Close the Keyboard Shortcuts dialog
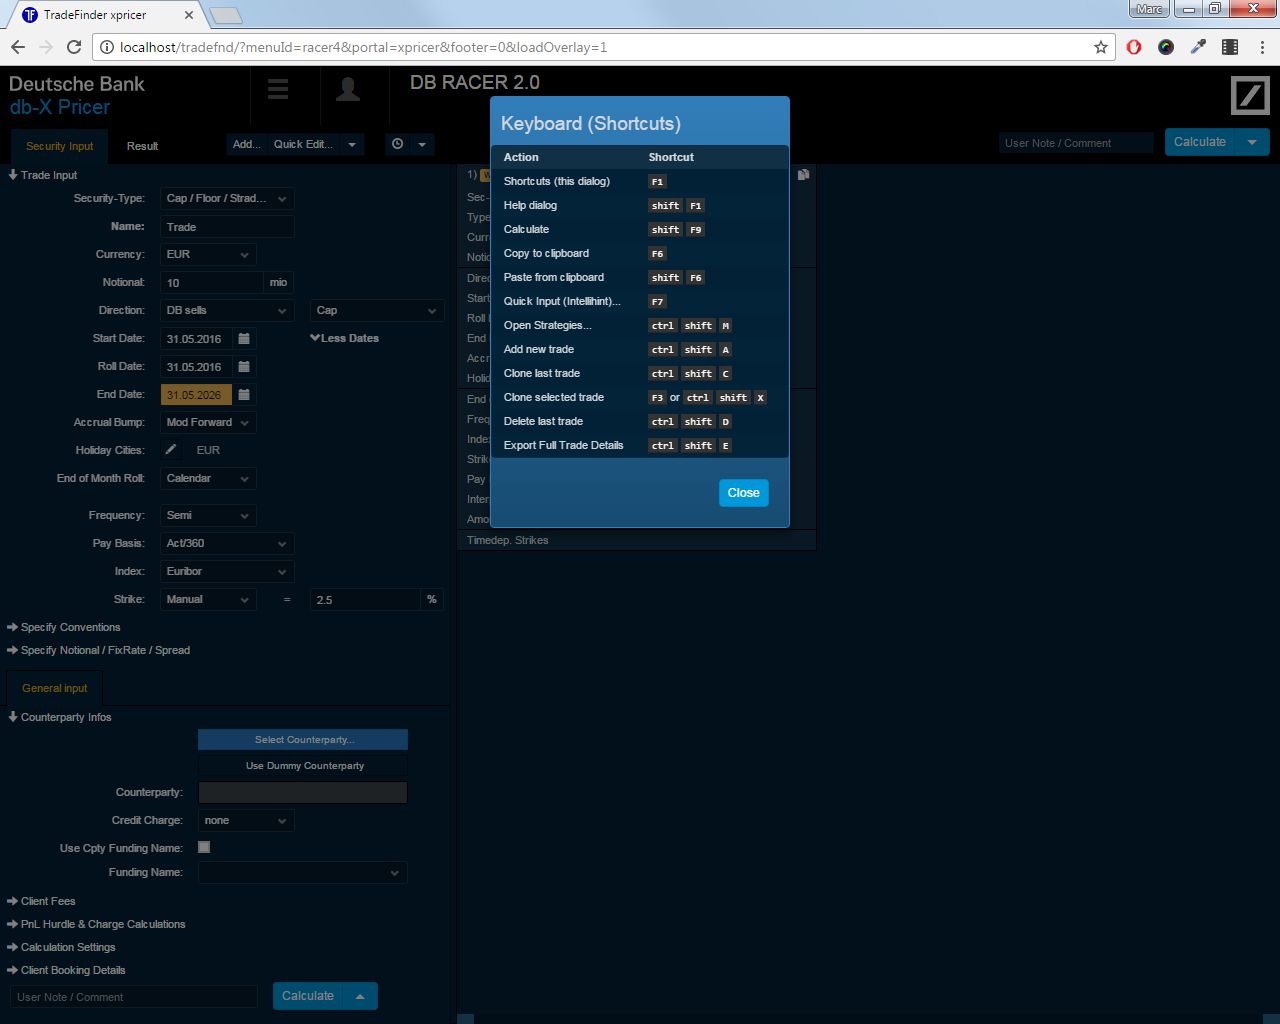The width and height of the screenshot is (1280, 1024). (x=743, y=493)
